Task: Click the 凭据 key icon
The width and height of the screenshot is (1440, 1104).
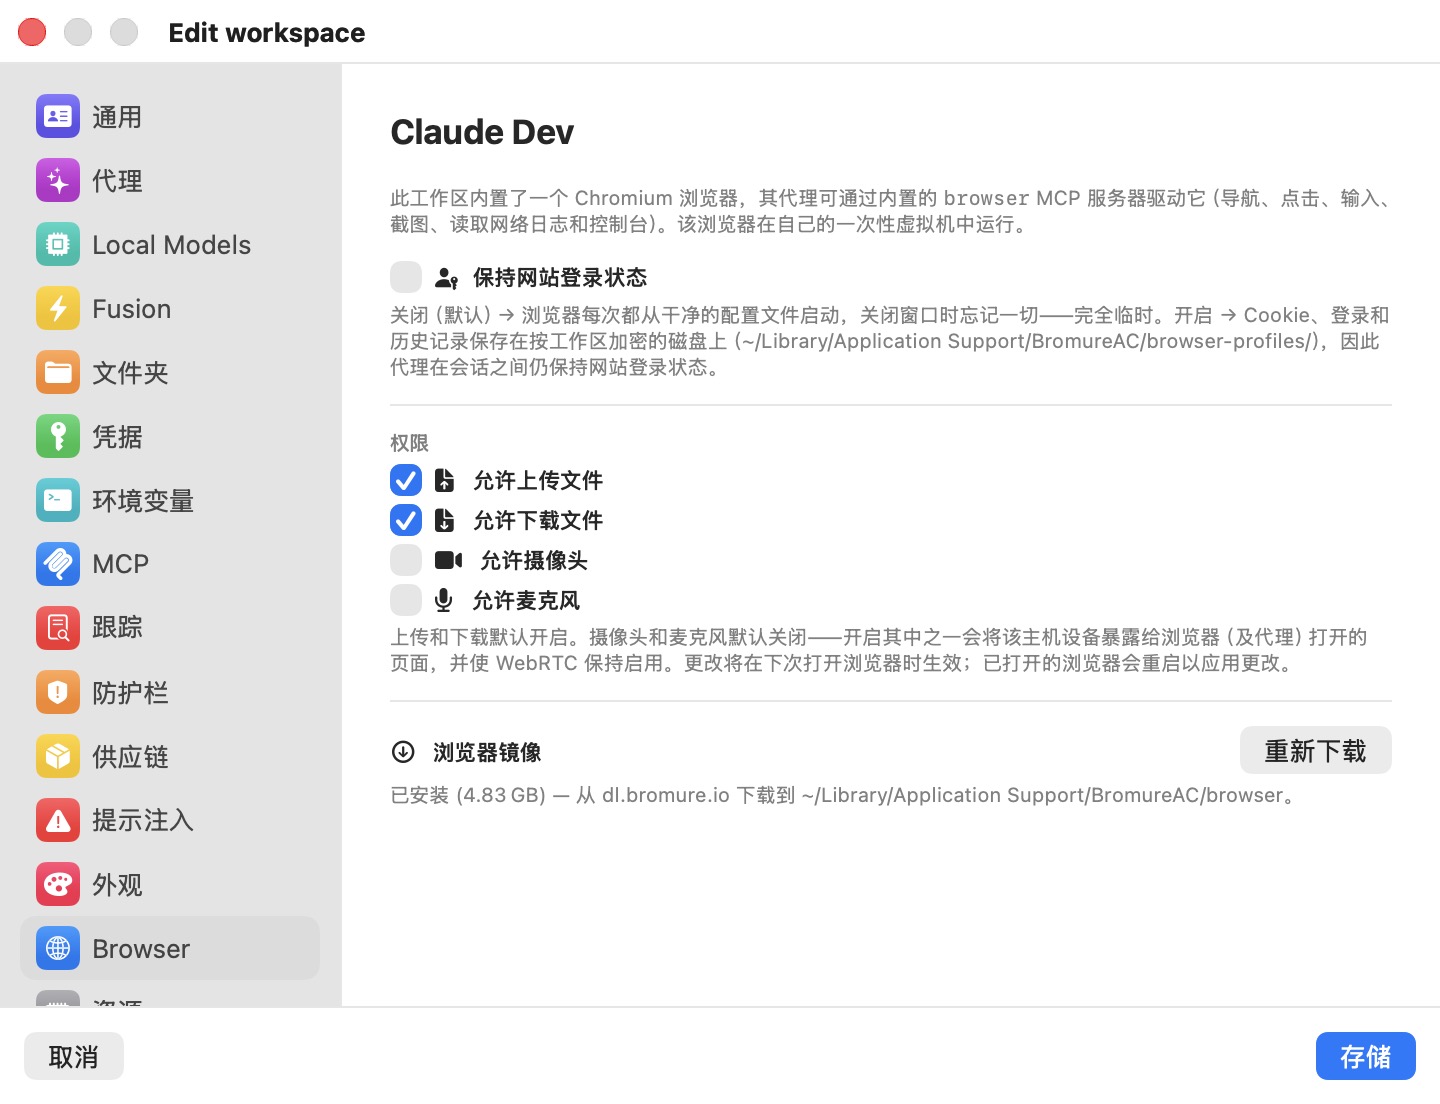Action: [x=58, y=437]
